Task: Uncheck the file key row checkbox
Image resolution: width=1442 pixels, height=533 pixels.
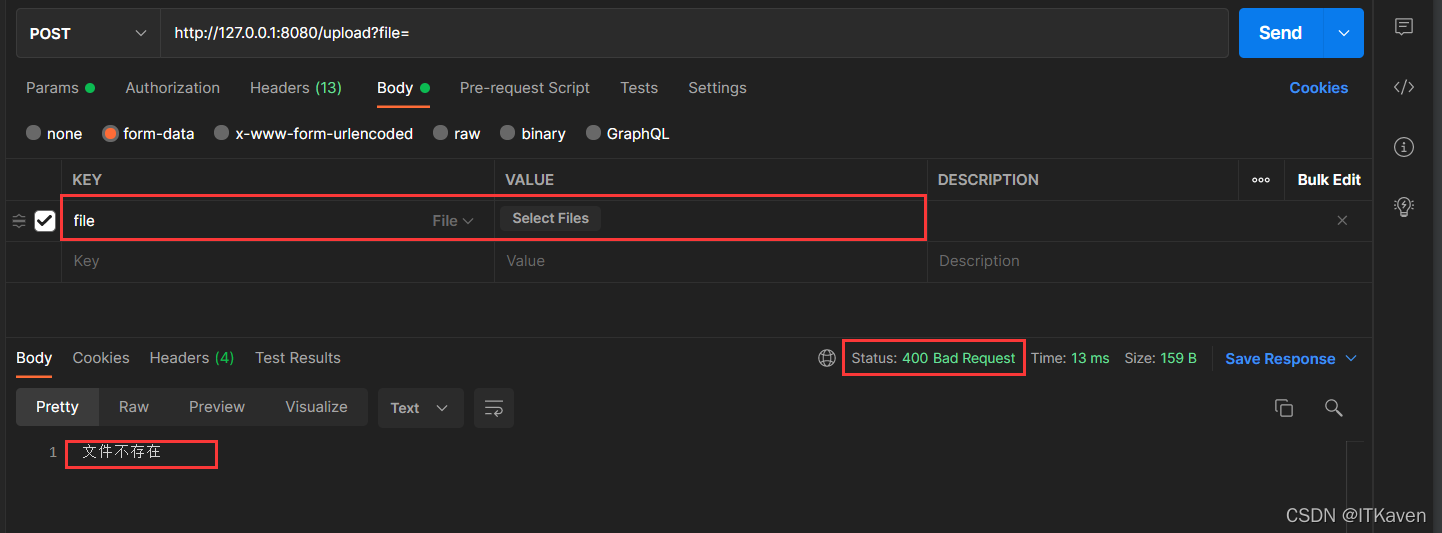Action: 45,221
